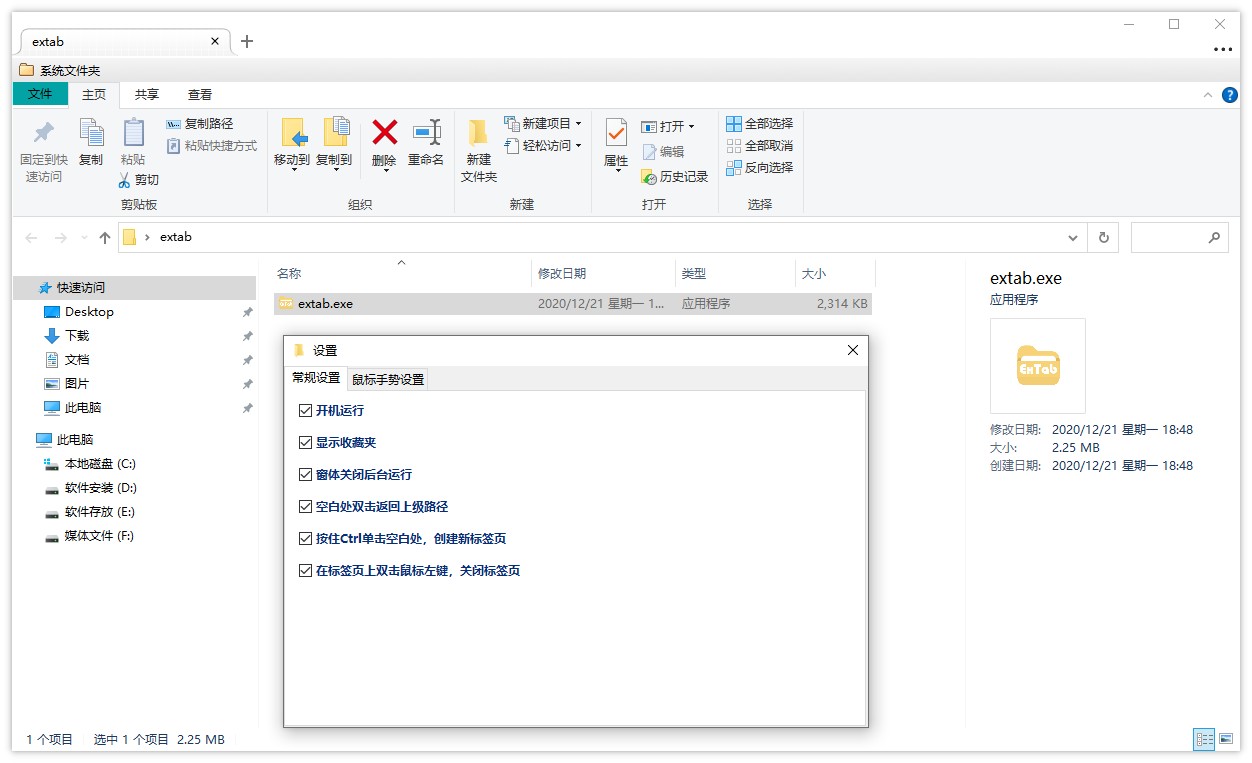The image size is (1252, 763).
Task: Select the extab.exe file row
Action: [x=572, y=304]
